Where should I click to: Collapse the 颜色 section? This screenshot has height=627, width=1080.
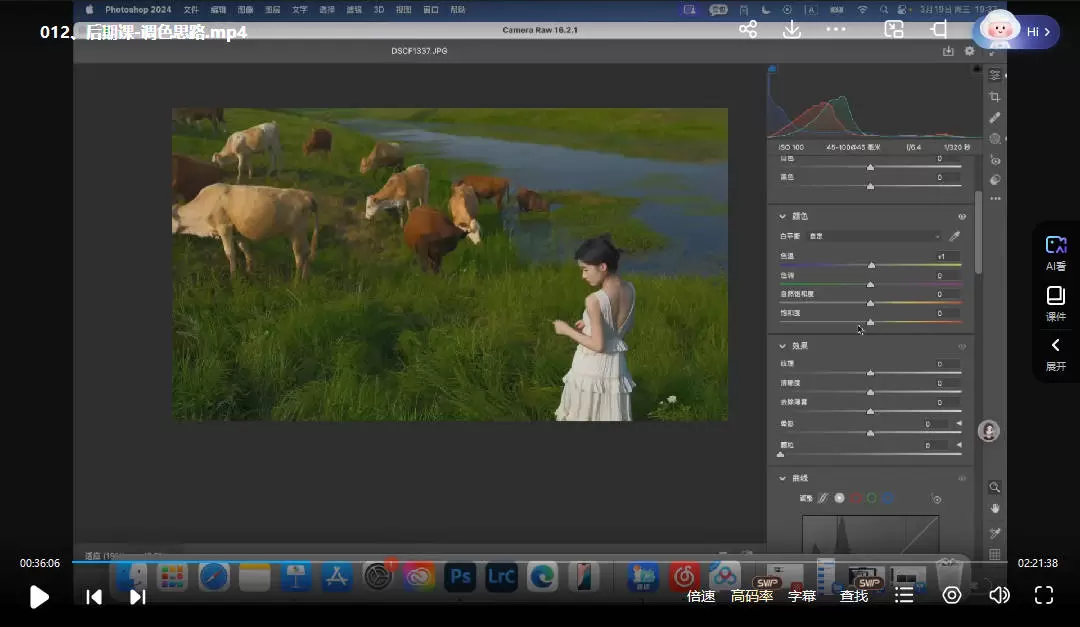782,216
